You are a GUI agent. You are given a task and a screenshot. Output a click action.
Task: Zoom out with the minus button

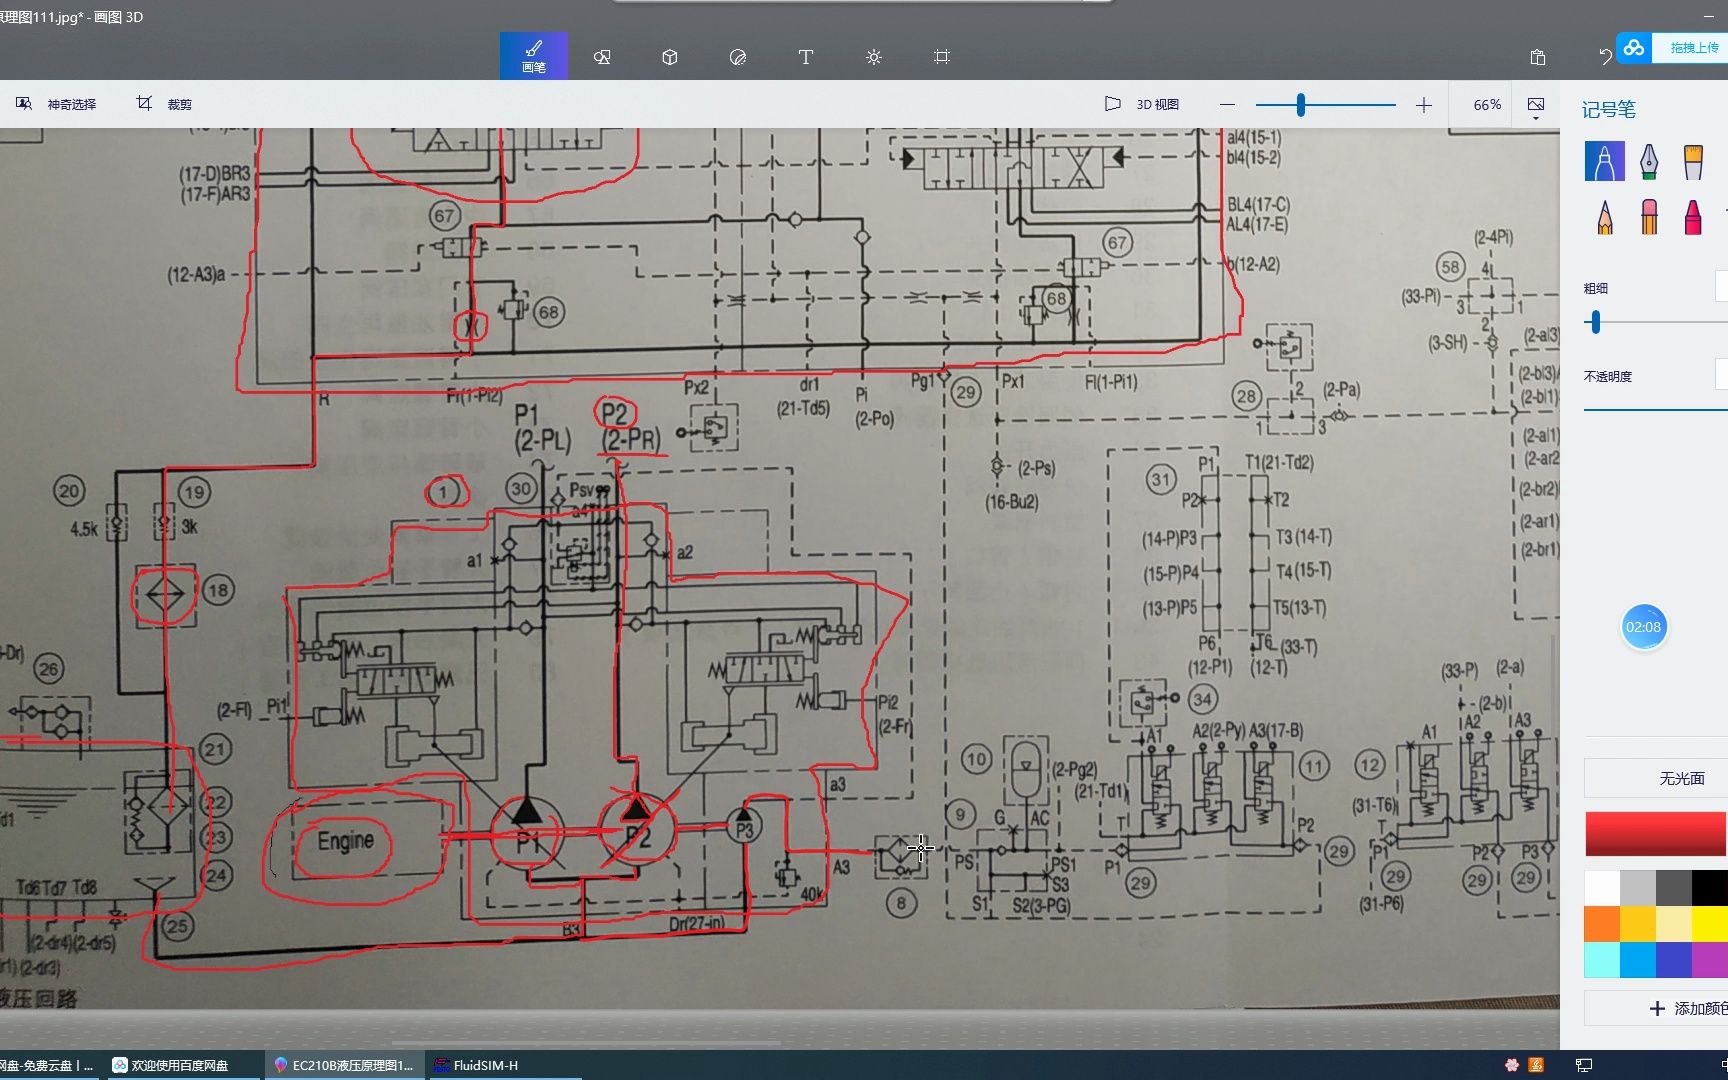pos(1228,104)
